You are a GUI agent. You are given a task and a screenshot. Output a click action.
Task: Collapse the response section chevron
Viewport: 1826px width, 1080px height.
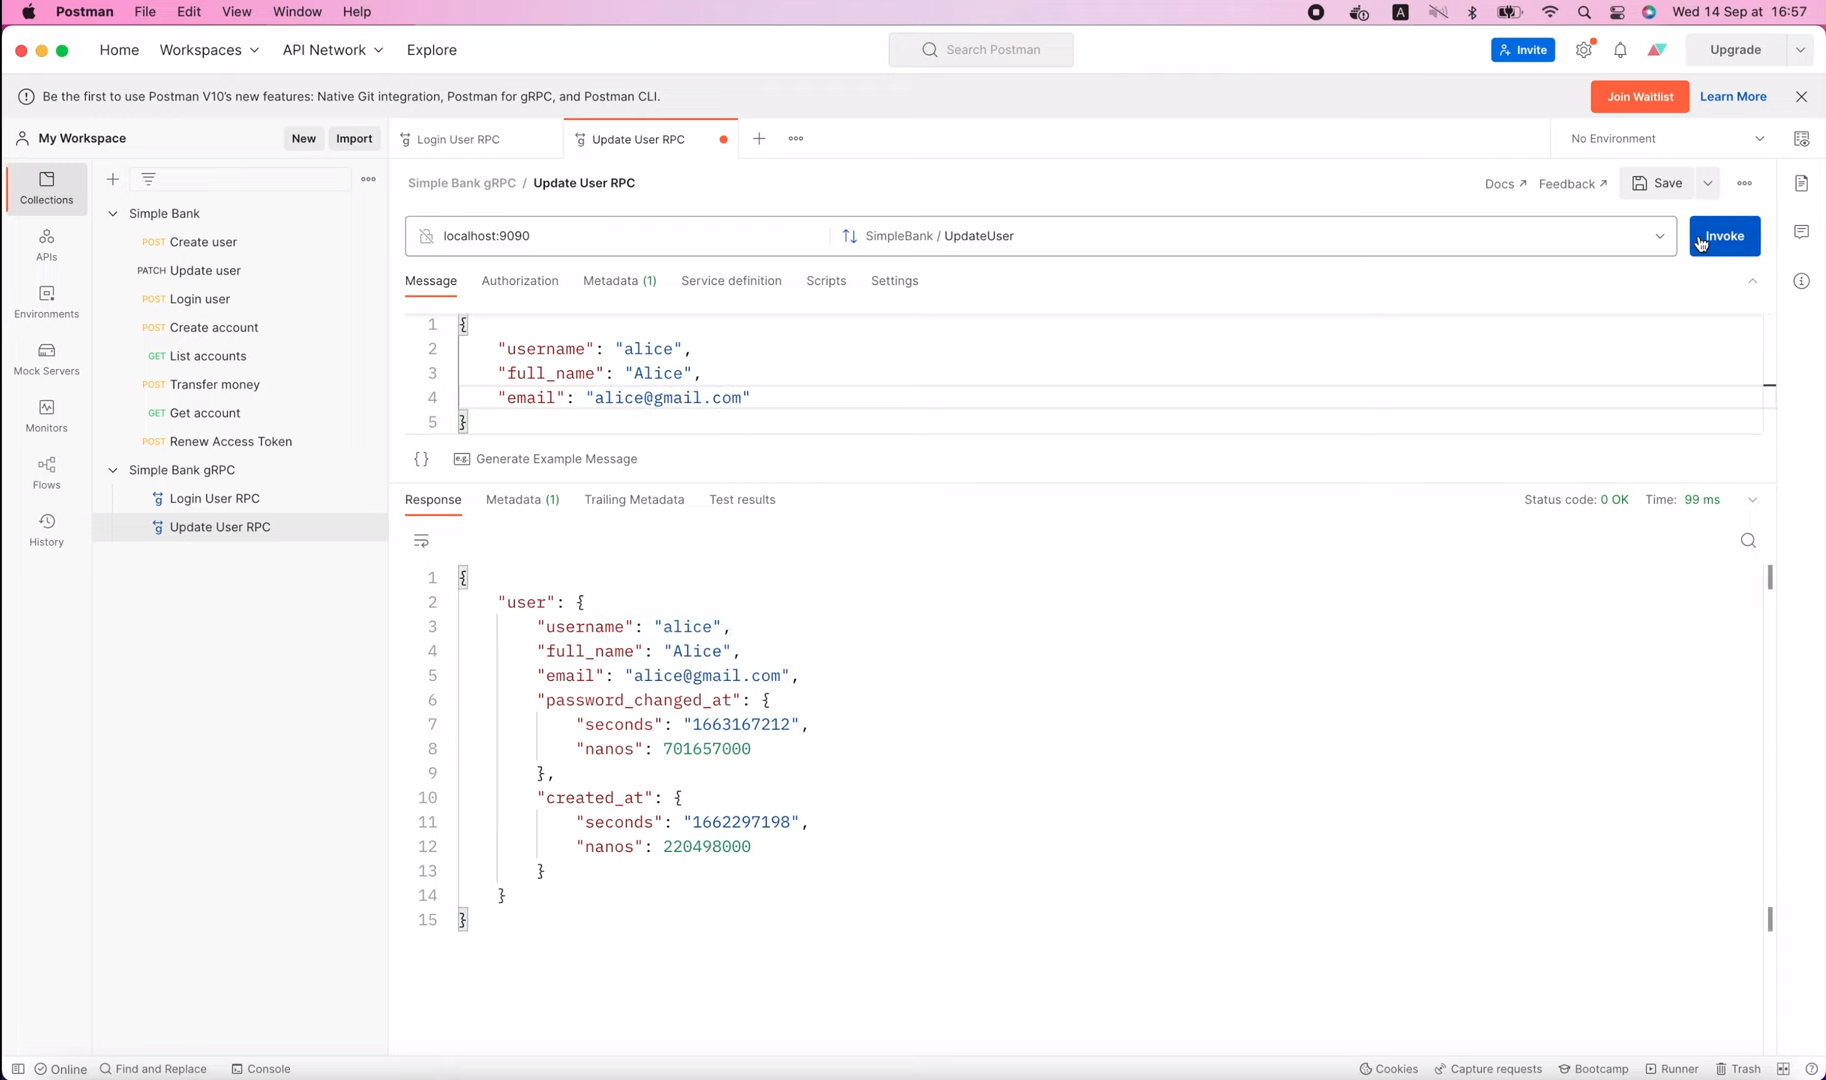click(1752, 500)
